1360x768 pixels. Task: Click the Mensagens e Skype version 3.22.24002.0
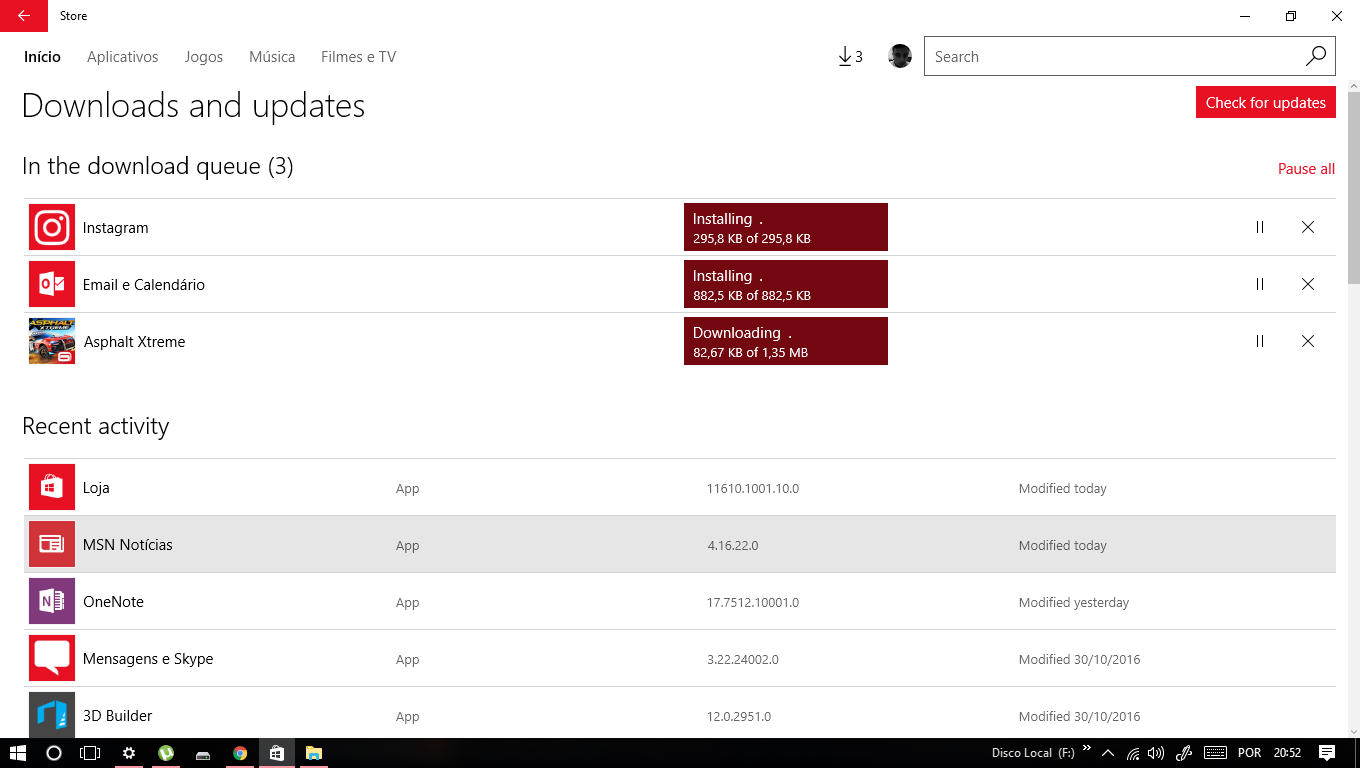tap(743, 660)
